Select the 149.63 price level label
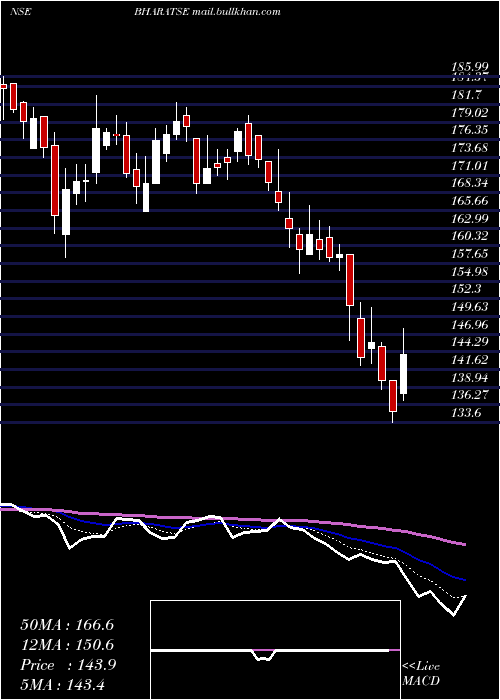Screen dimensions: 500x700 click(470, 307)
